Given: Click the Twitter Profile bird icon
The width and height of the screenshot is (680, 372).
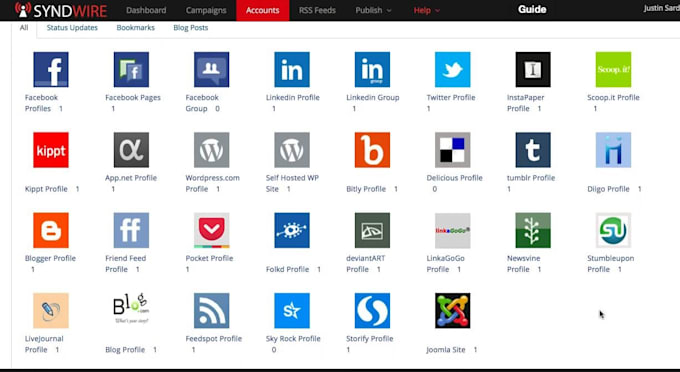Looking at the screenshot, I should (x=452, y=69).
